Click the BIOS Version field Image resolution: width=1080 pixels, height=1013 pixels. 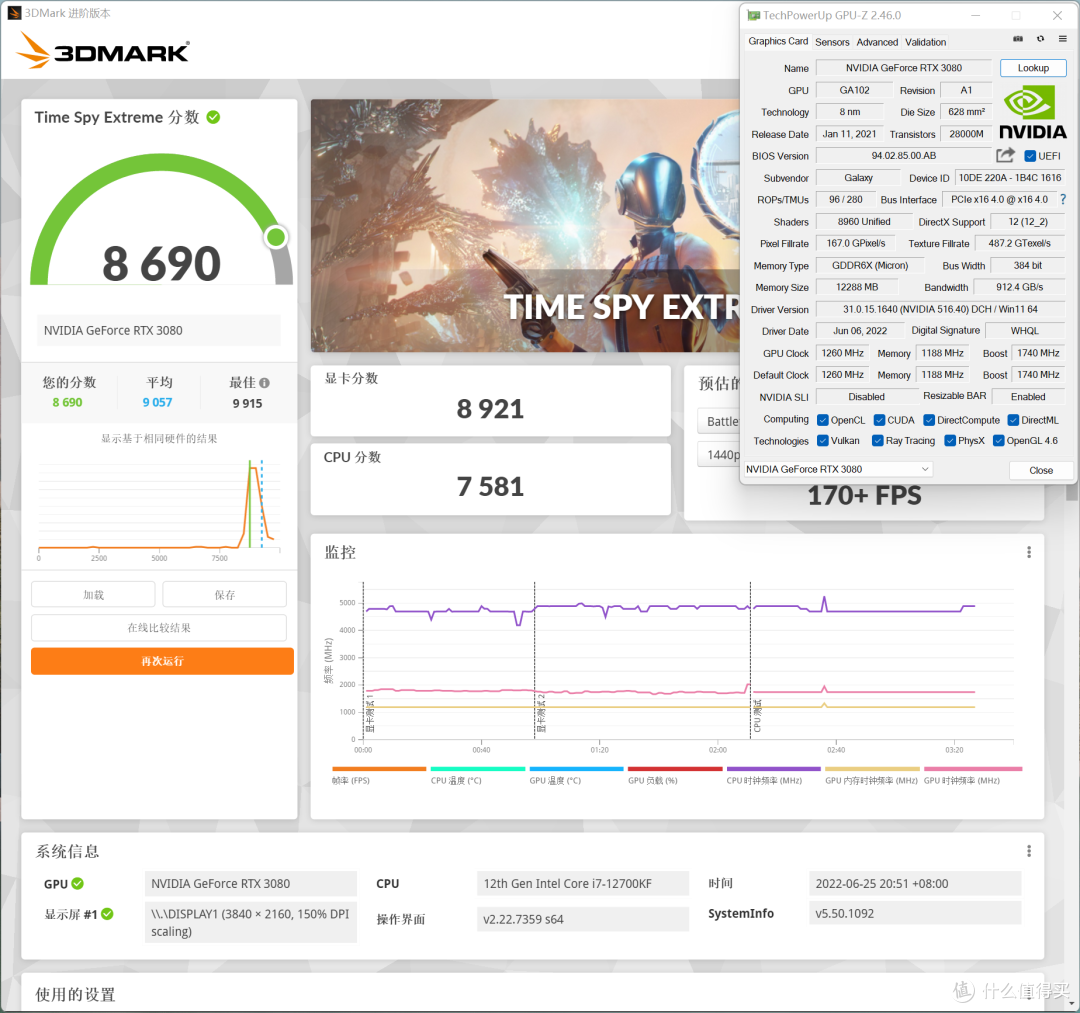pyautogui.click(x=904, y=156)
